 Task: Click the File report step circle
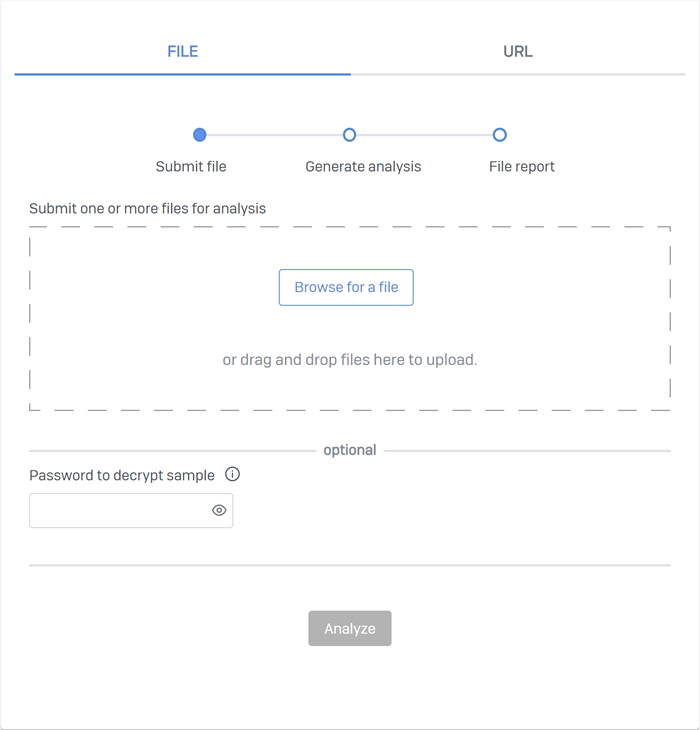(499, 135)
